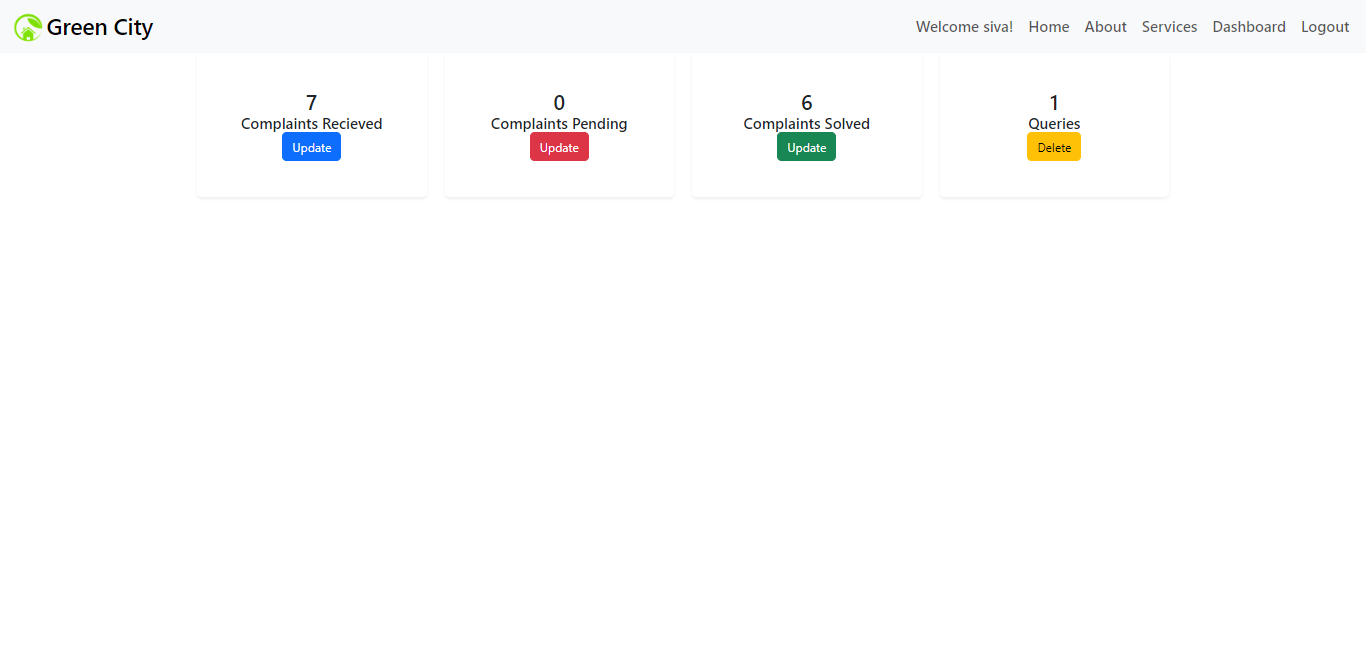This screenshot has height=663, width=1366.
Task: Open the Home page
Action: (1048, 27)
